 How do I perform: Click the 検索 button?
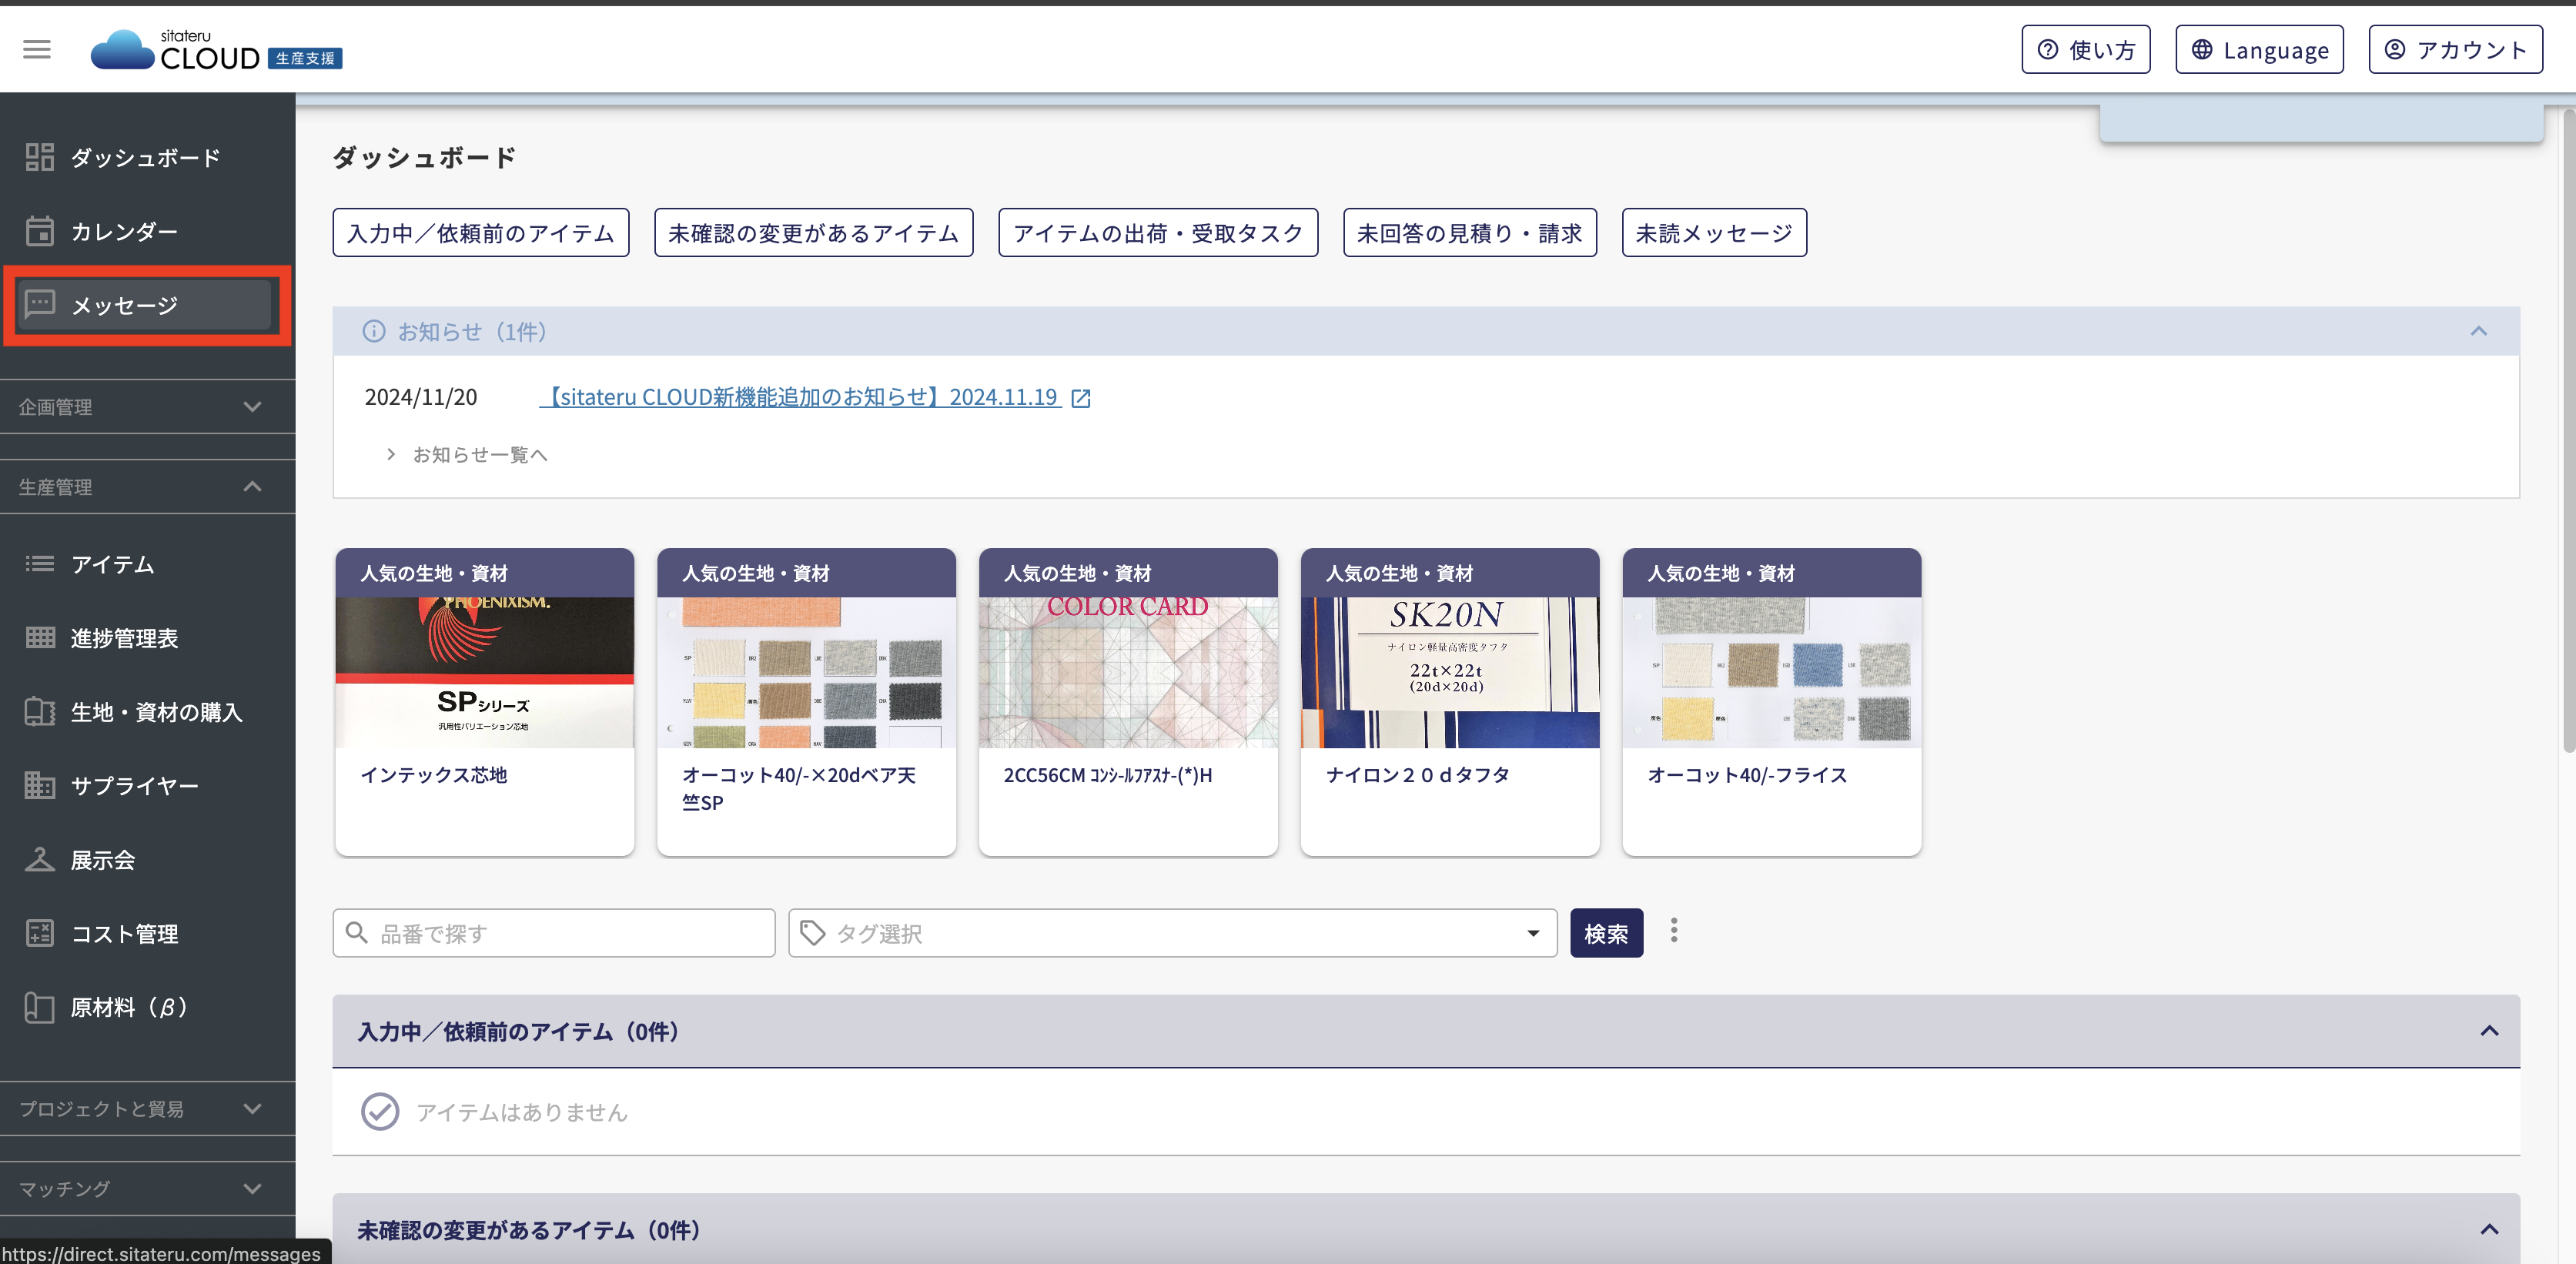[x=1606, y=932]
